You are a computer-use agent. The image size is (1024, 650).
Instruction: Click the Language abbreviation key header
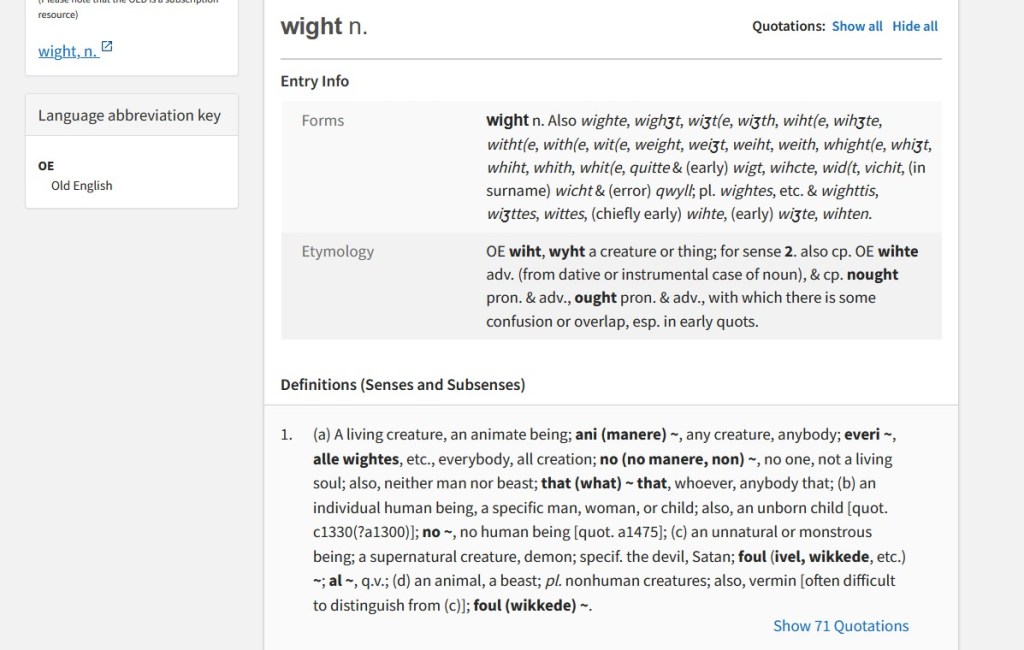[129, 115]
